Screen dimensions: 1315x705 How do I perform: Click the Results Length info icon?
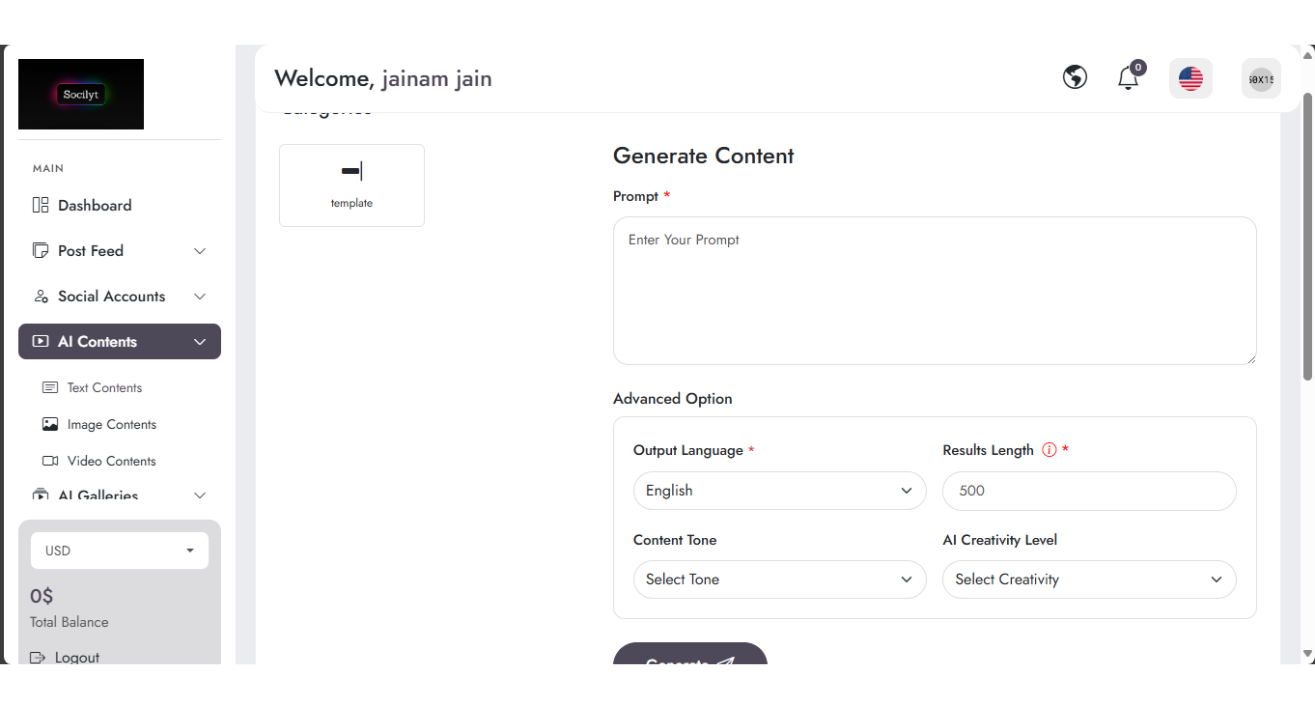1049,450
